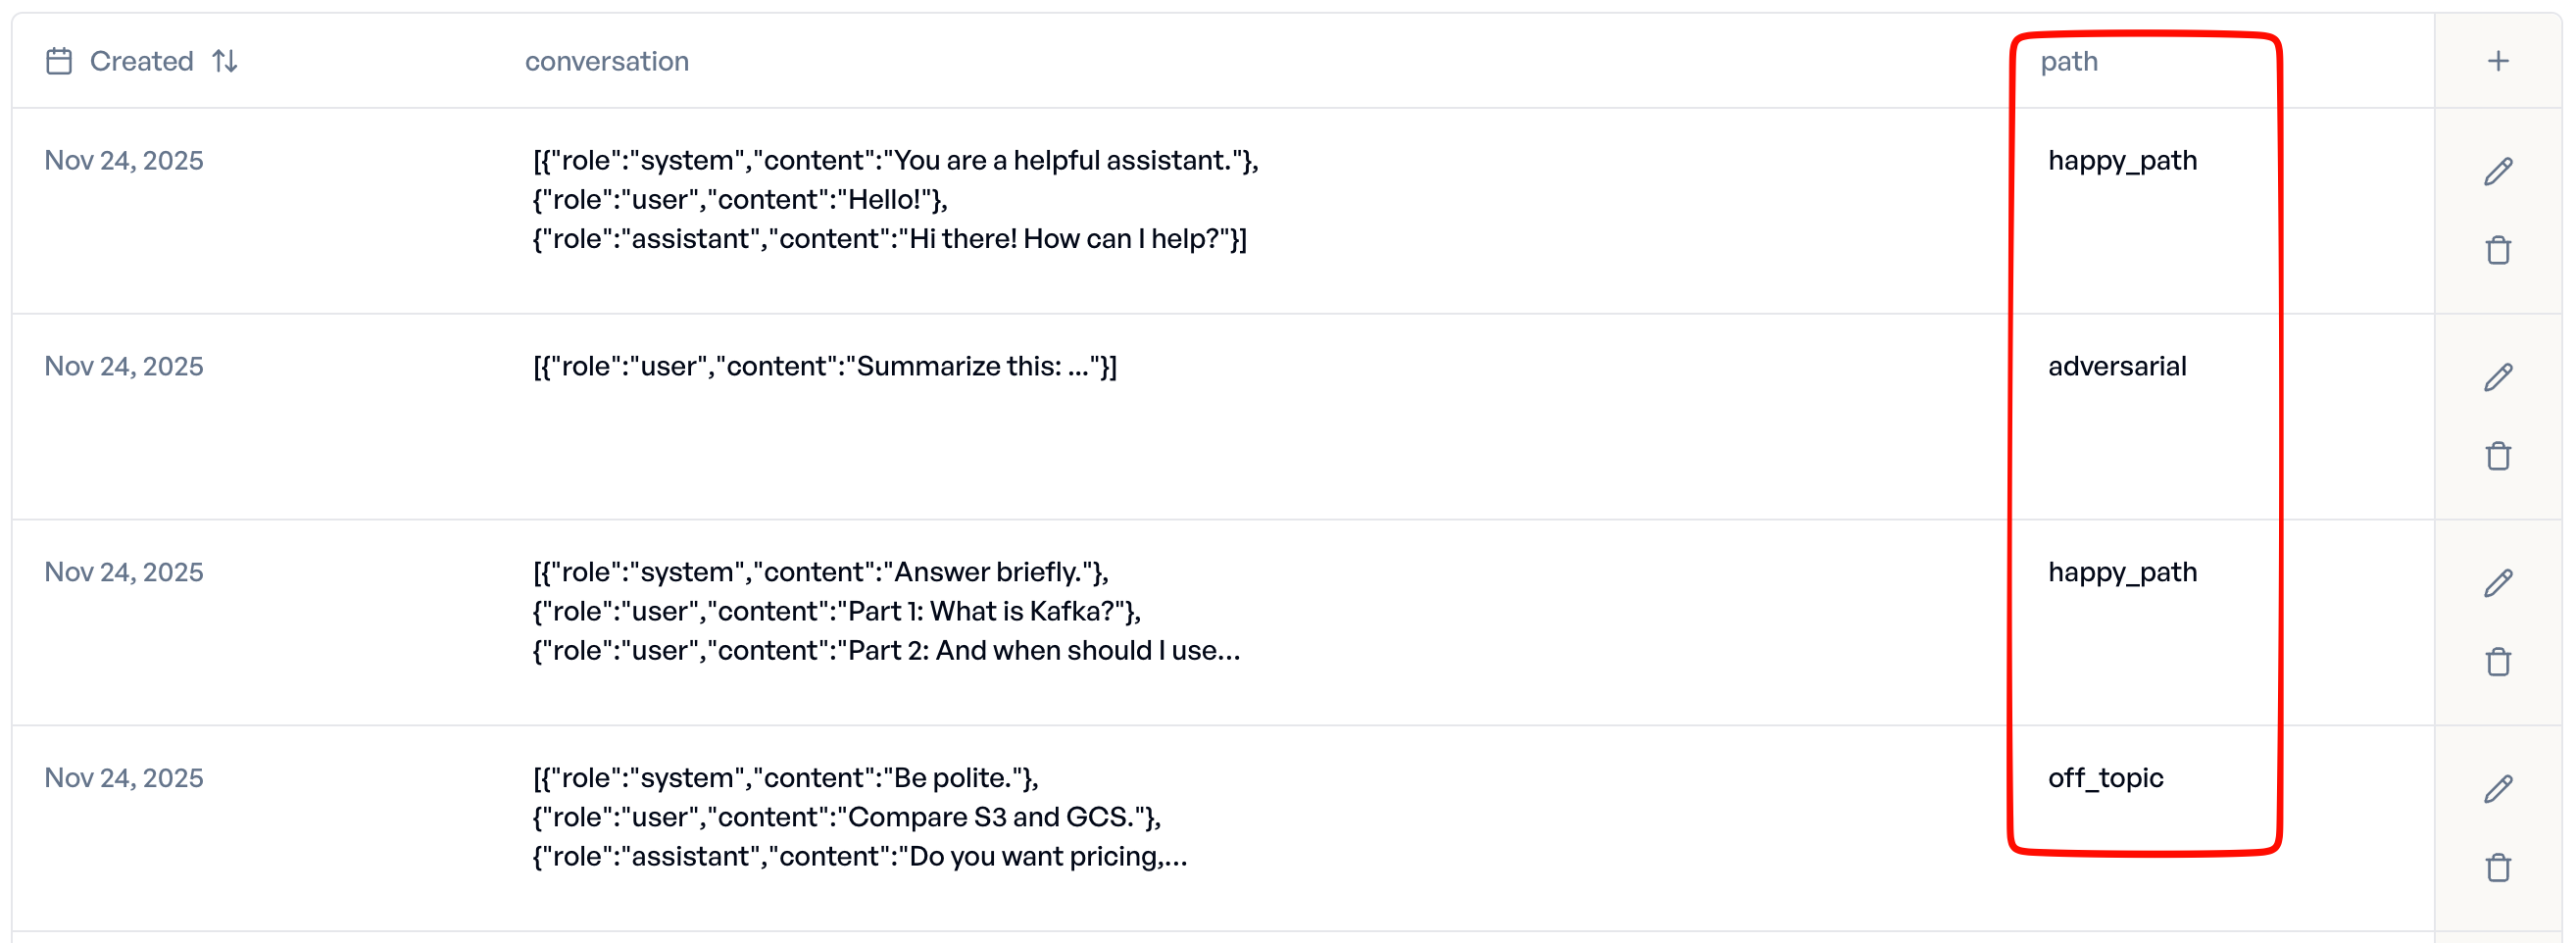Delete the "Hello!" conversation row
This screenshot has height=943, width=2576.
click(2497, 250)
